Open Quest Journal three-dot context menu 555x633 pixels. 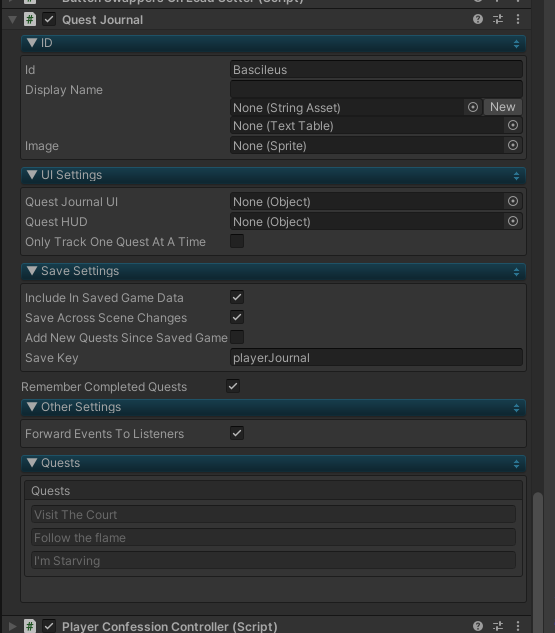518,19
